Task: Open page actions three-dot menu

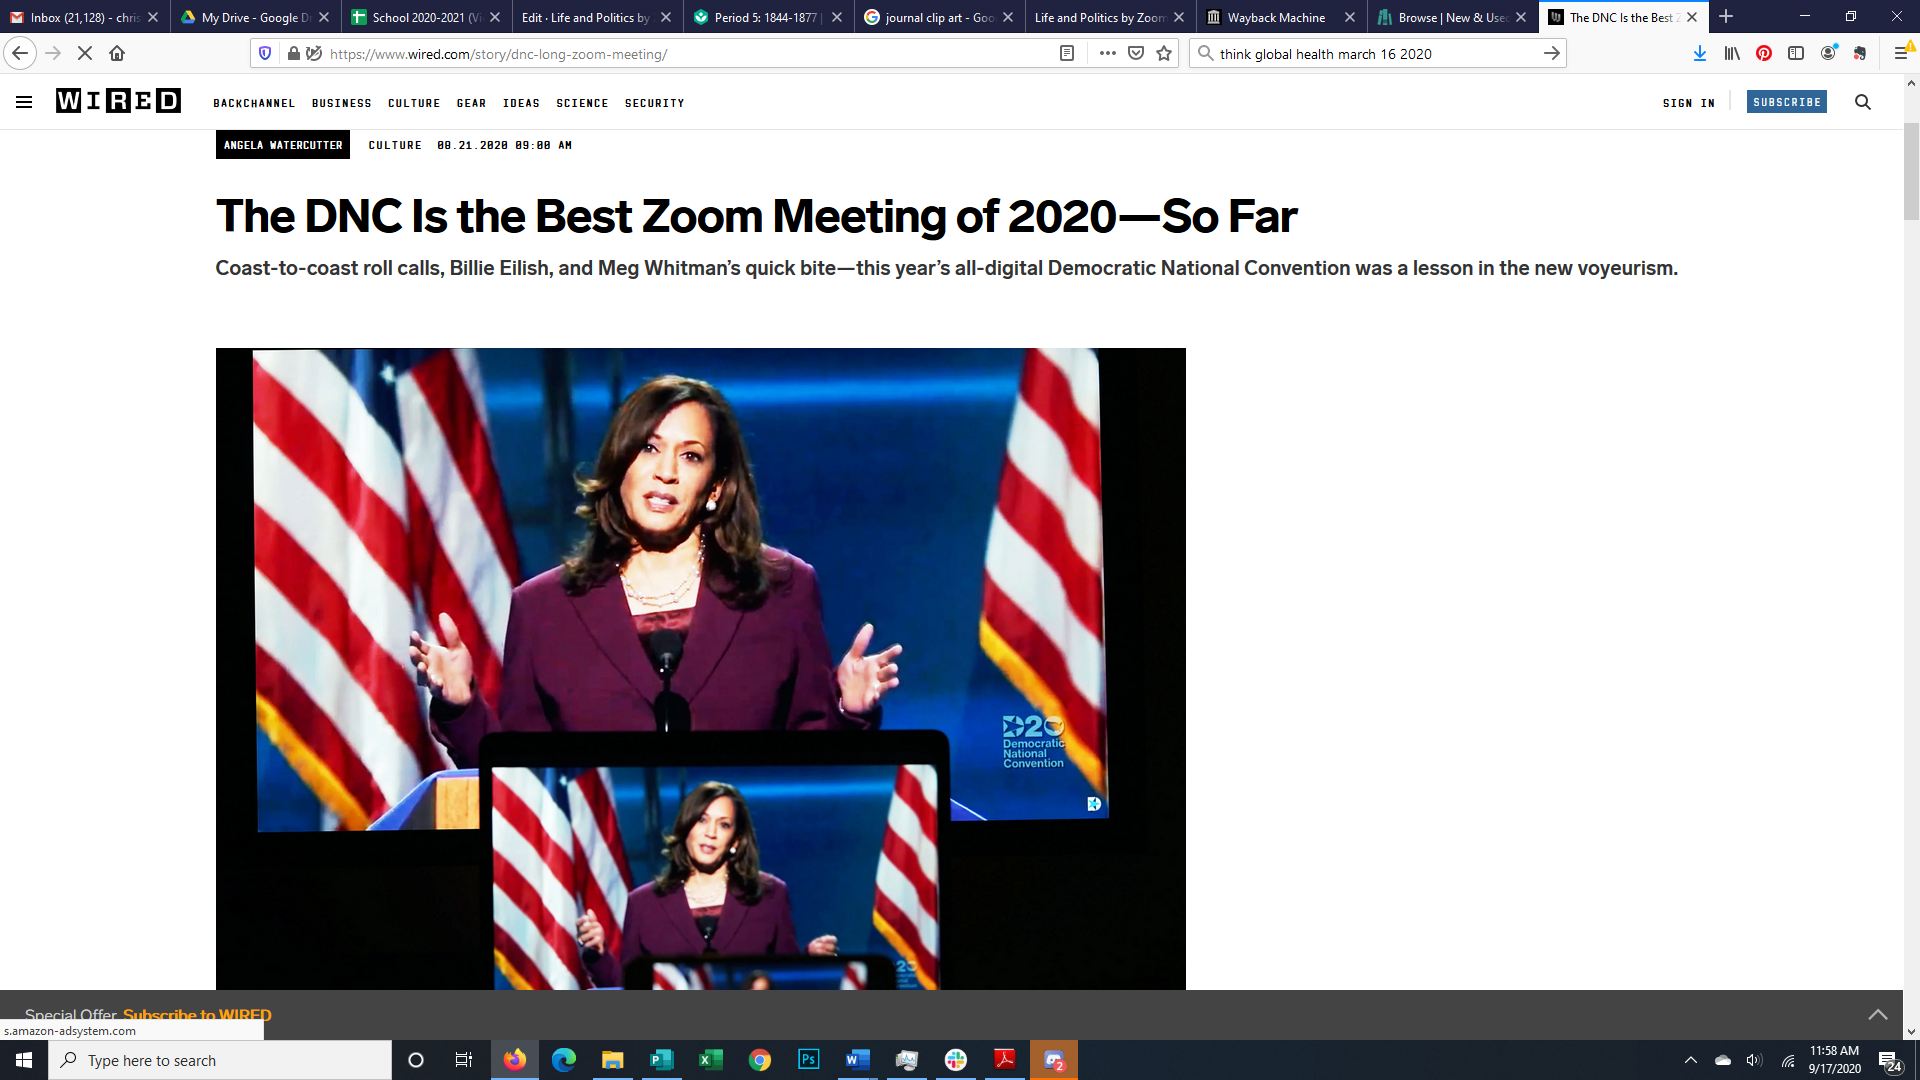Action: (1107, 54)
